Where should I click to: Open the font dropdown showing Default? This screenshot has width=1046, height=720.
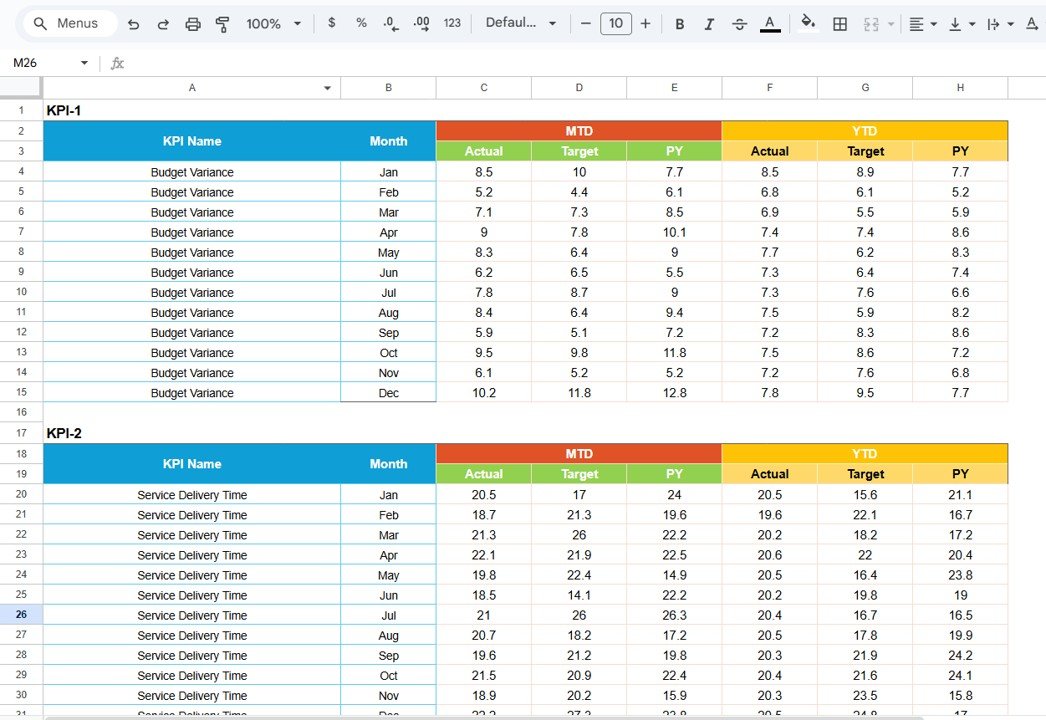tap(519, 23)
